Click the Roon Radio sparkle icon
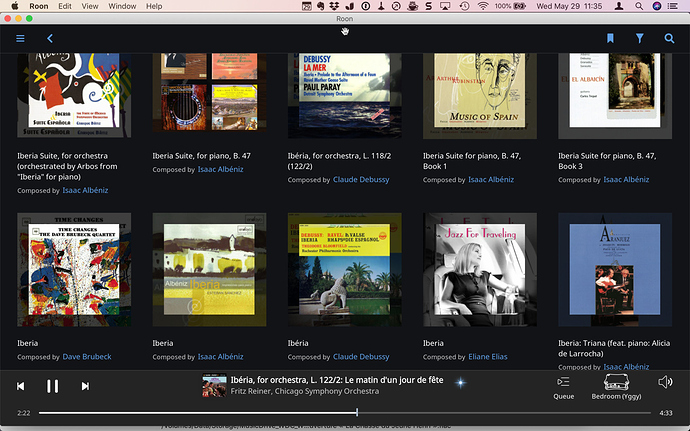The width and height of the screenshot is (690, 431). pyautogui.click(x=461, y=383)
